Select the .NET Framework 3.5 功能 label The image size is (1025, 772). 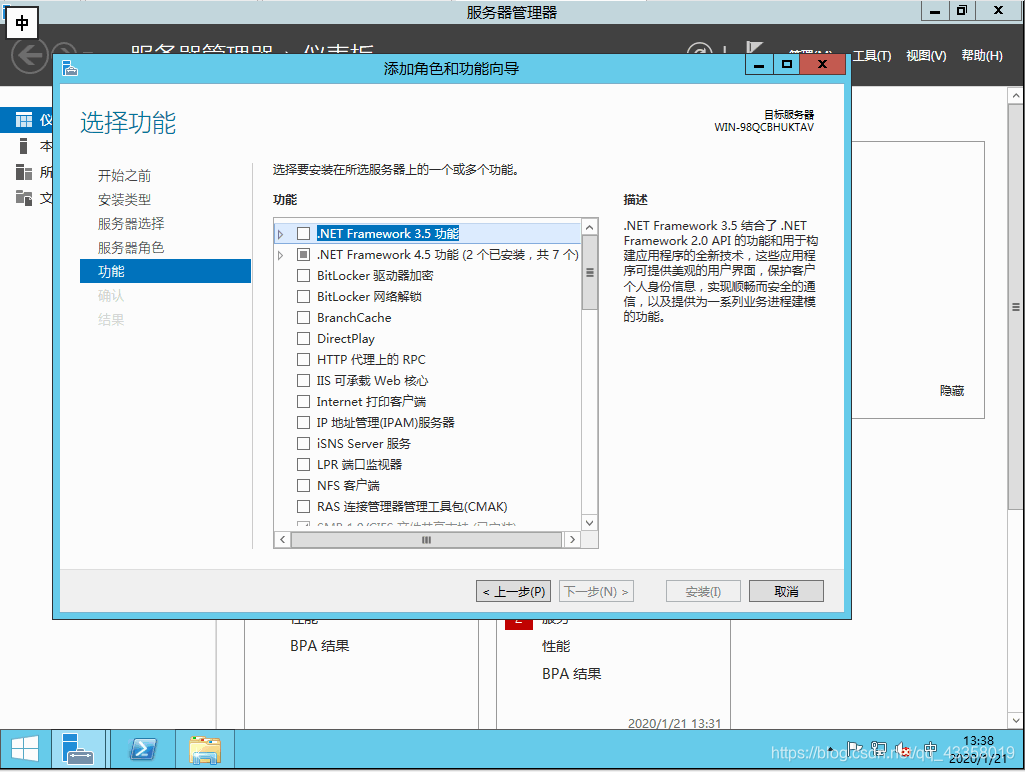point(388,233)
